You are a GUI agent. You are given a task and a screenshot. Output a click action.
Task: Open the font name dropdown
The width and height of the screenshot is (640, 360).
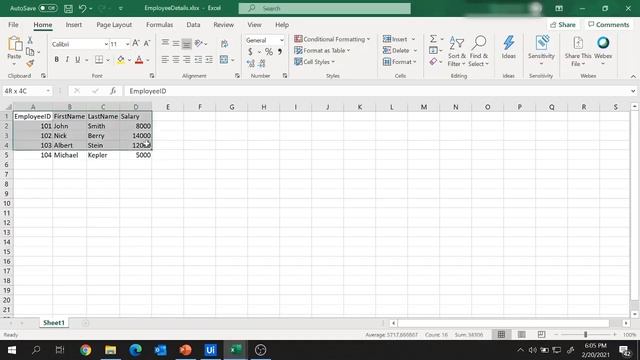[106, 44]
